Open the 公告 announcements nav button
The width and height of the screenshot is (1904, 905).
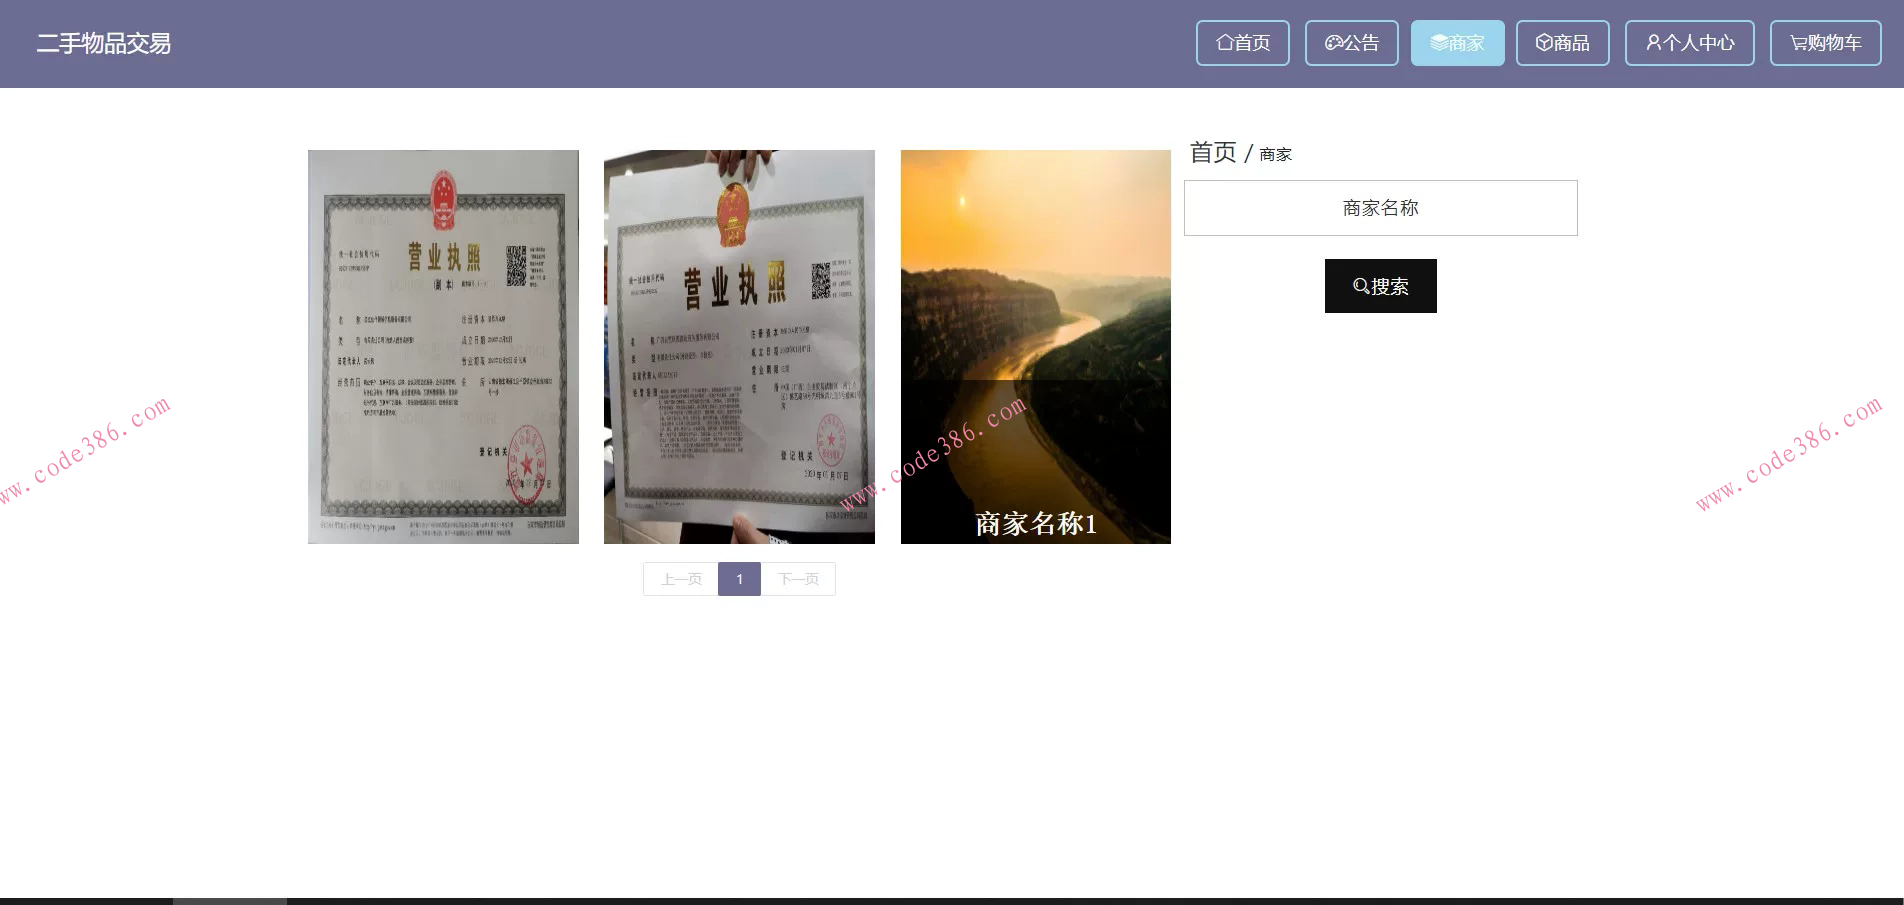tap(1352, 43)
